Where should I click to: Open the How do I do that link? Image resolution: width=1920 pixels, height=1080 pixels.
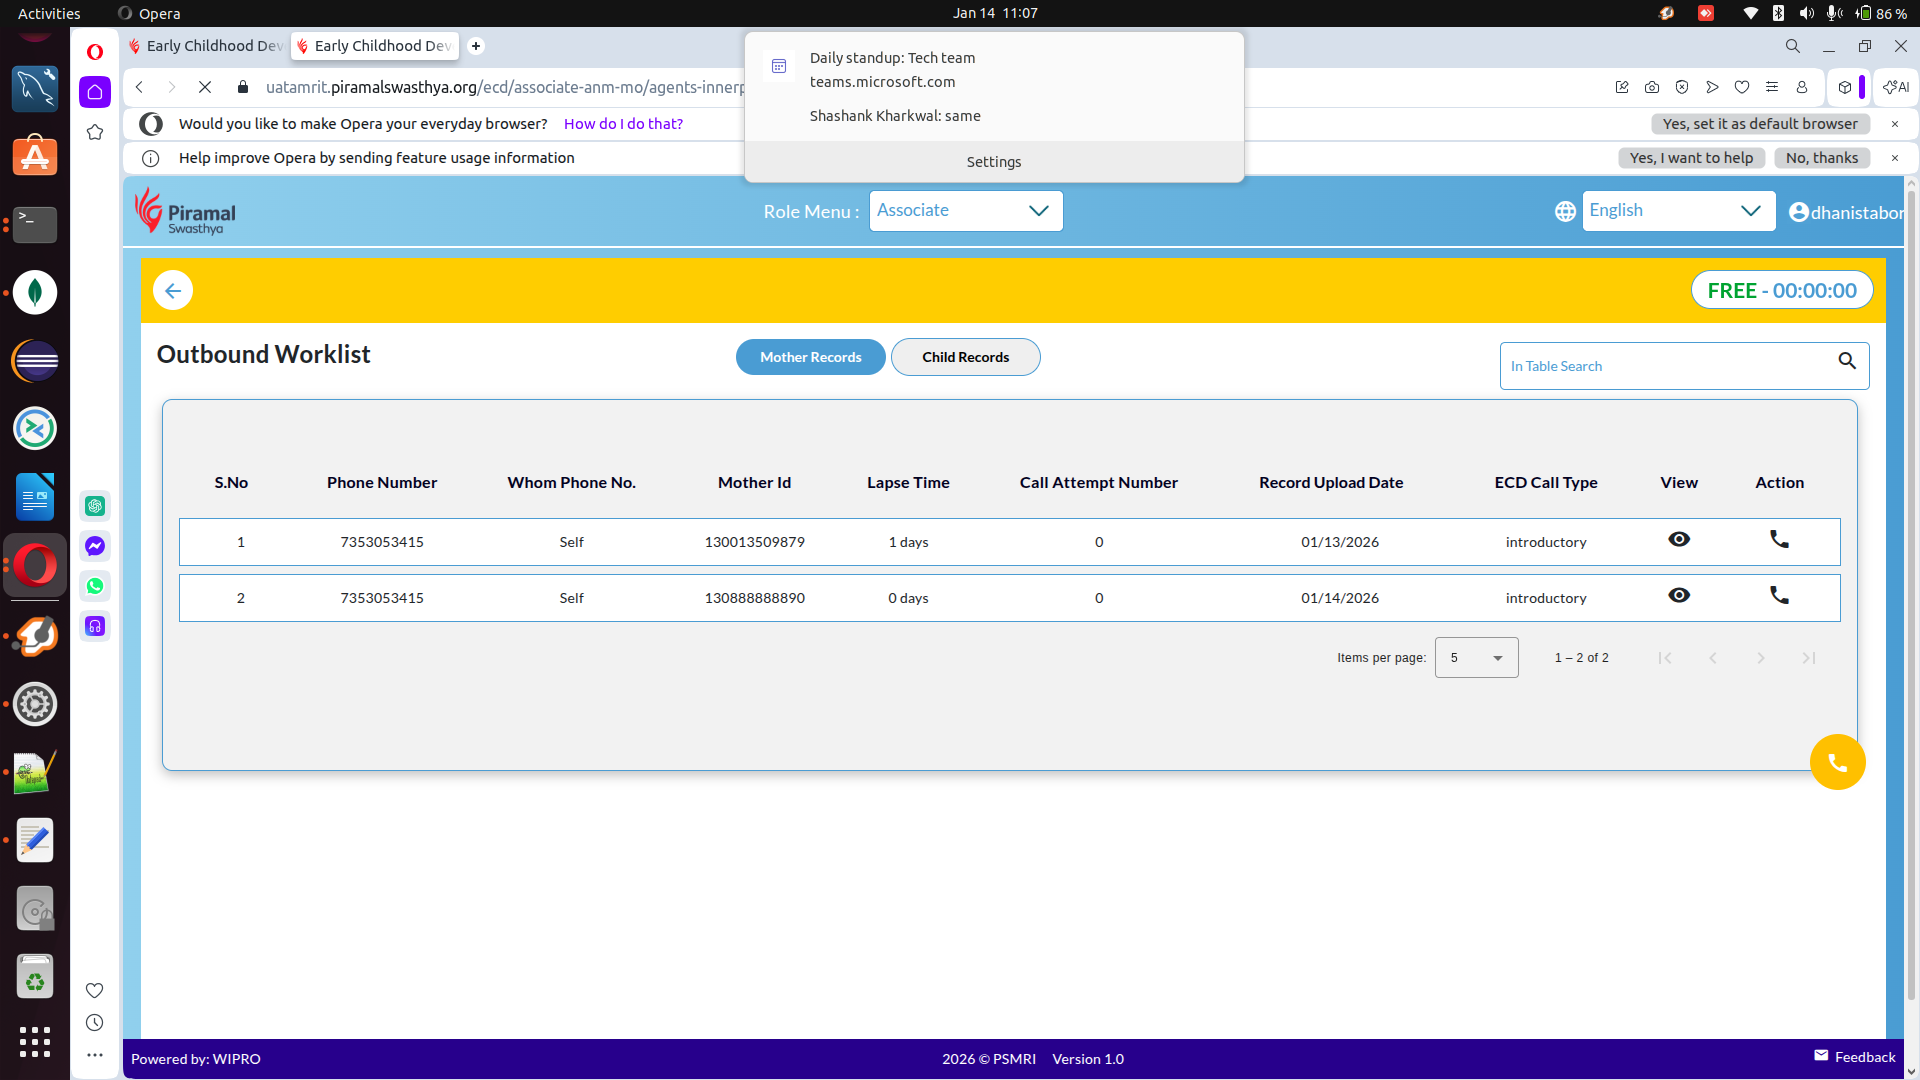point(623,124)
